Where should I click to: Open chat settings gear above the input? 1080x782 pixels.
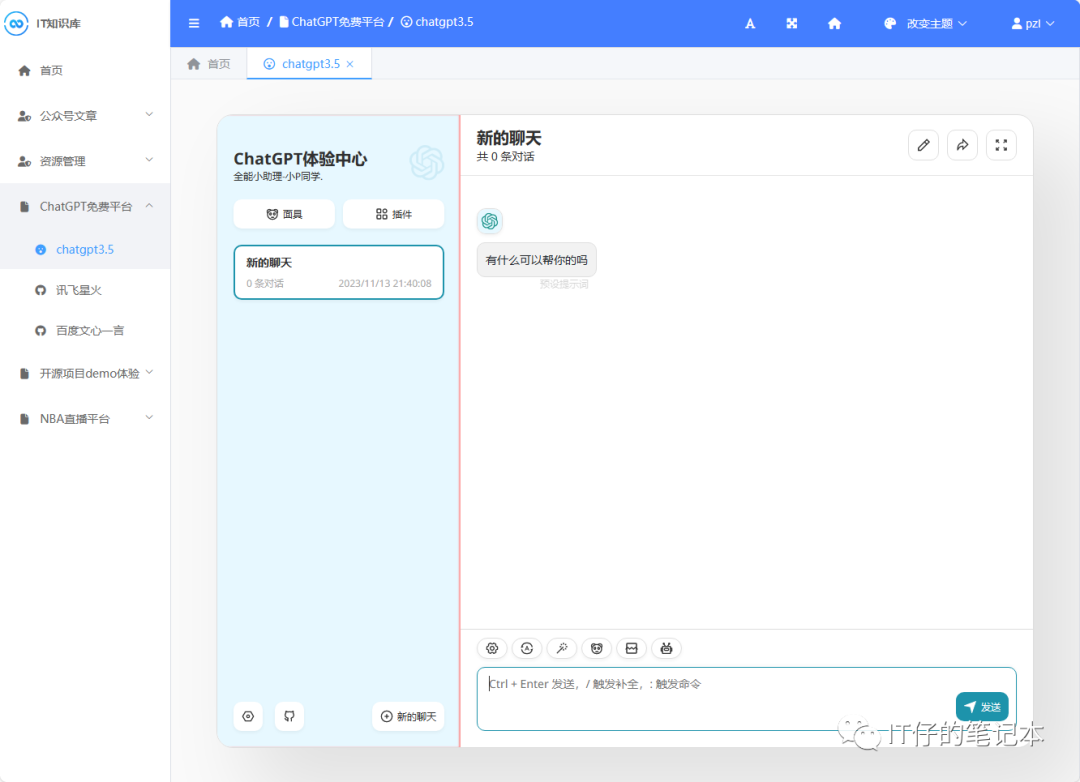(492, 648)
